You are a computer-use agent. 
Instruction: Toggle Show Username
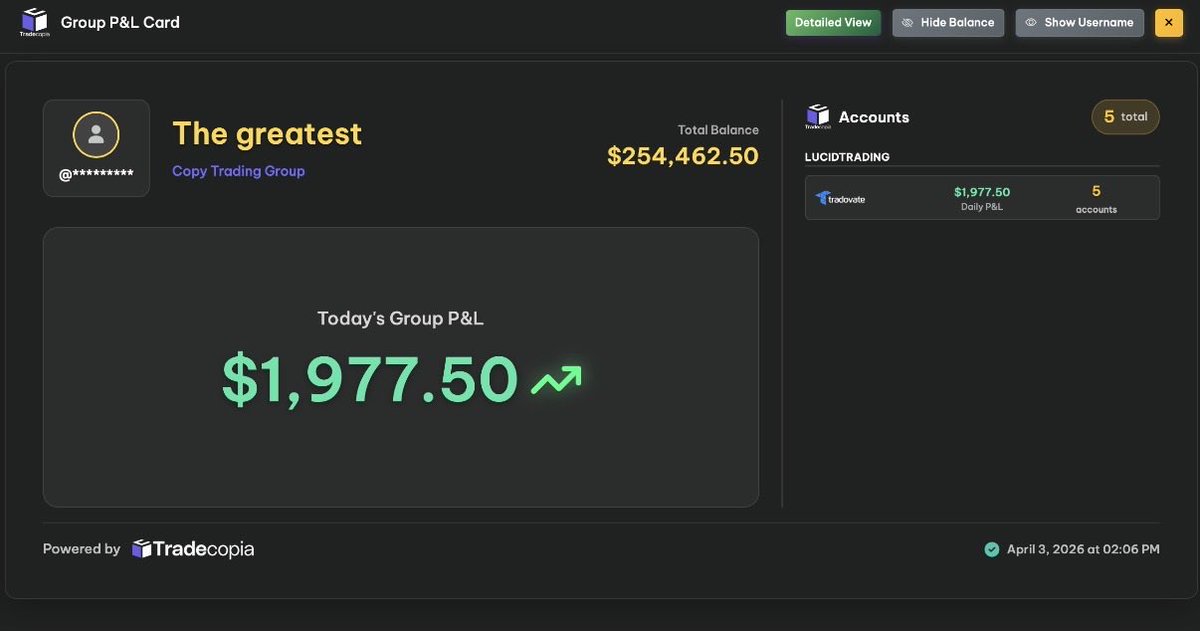pos(1080,23)
